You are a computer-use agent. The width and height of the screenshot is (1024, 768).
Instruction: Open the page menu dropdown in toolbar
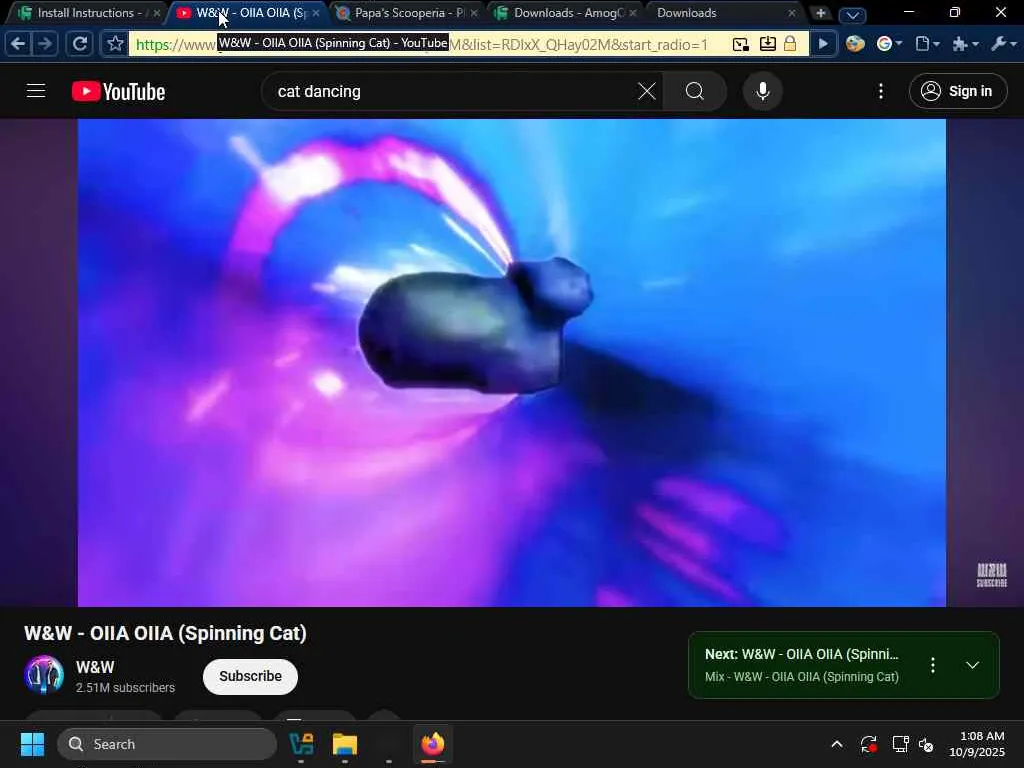(x=927, y=44)
